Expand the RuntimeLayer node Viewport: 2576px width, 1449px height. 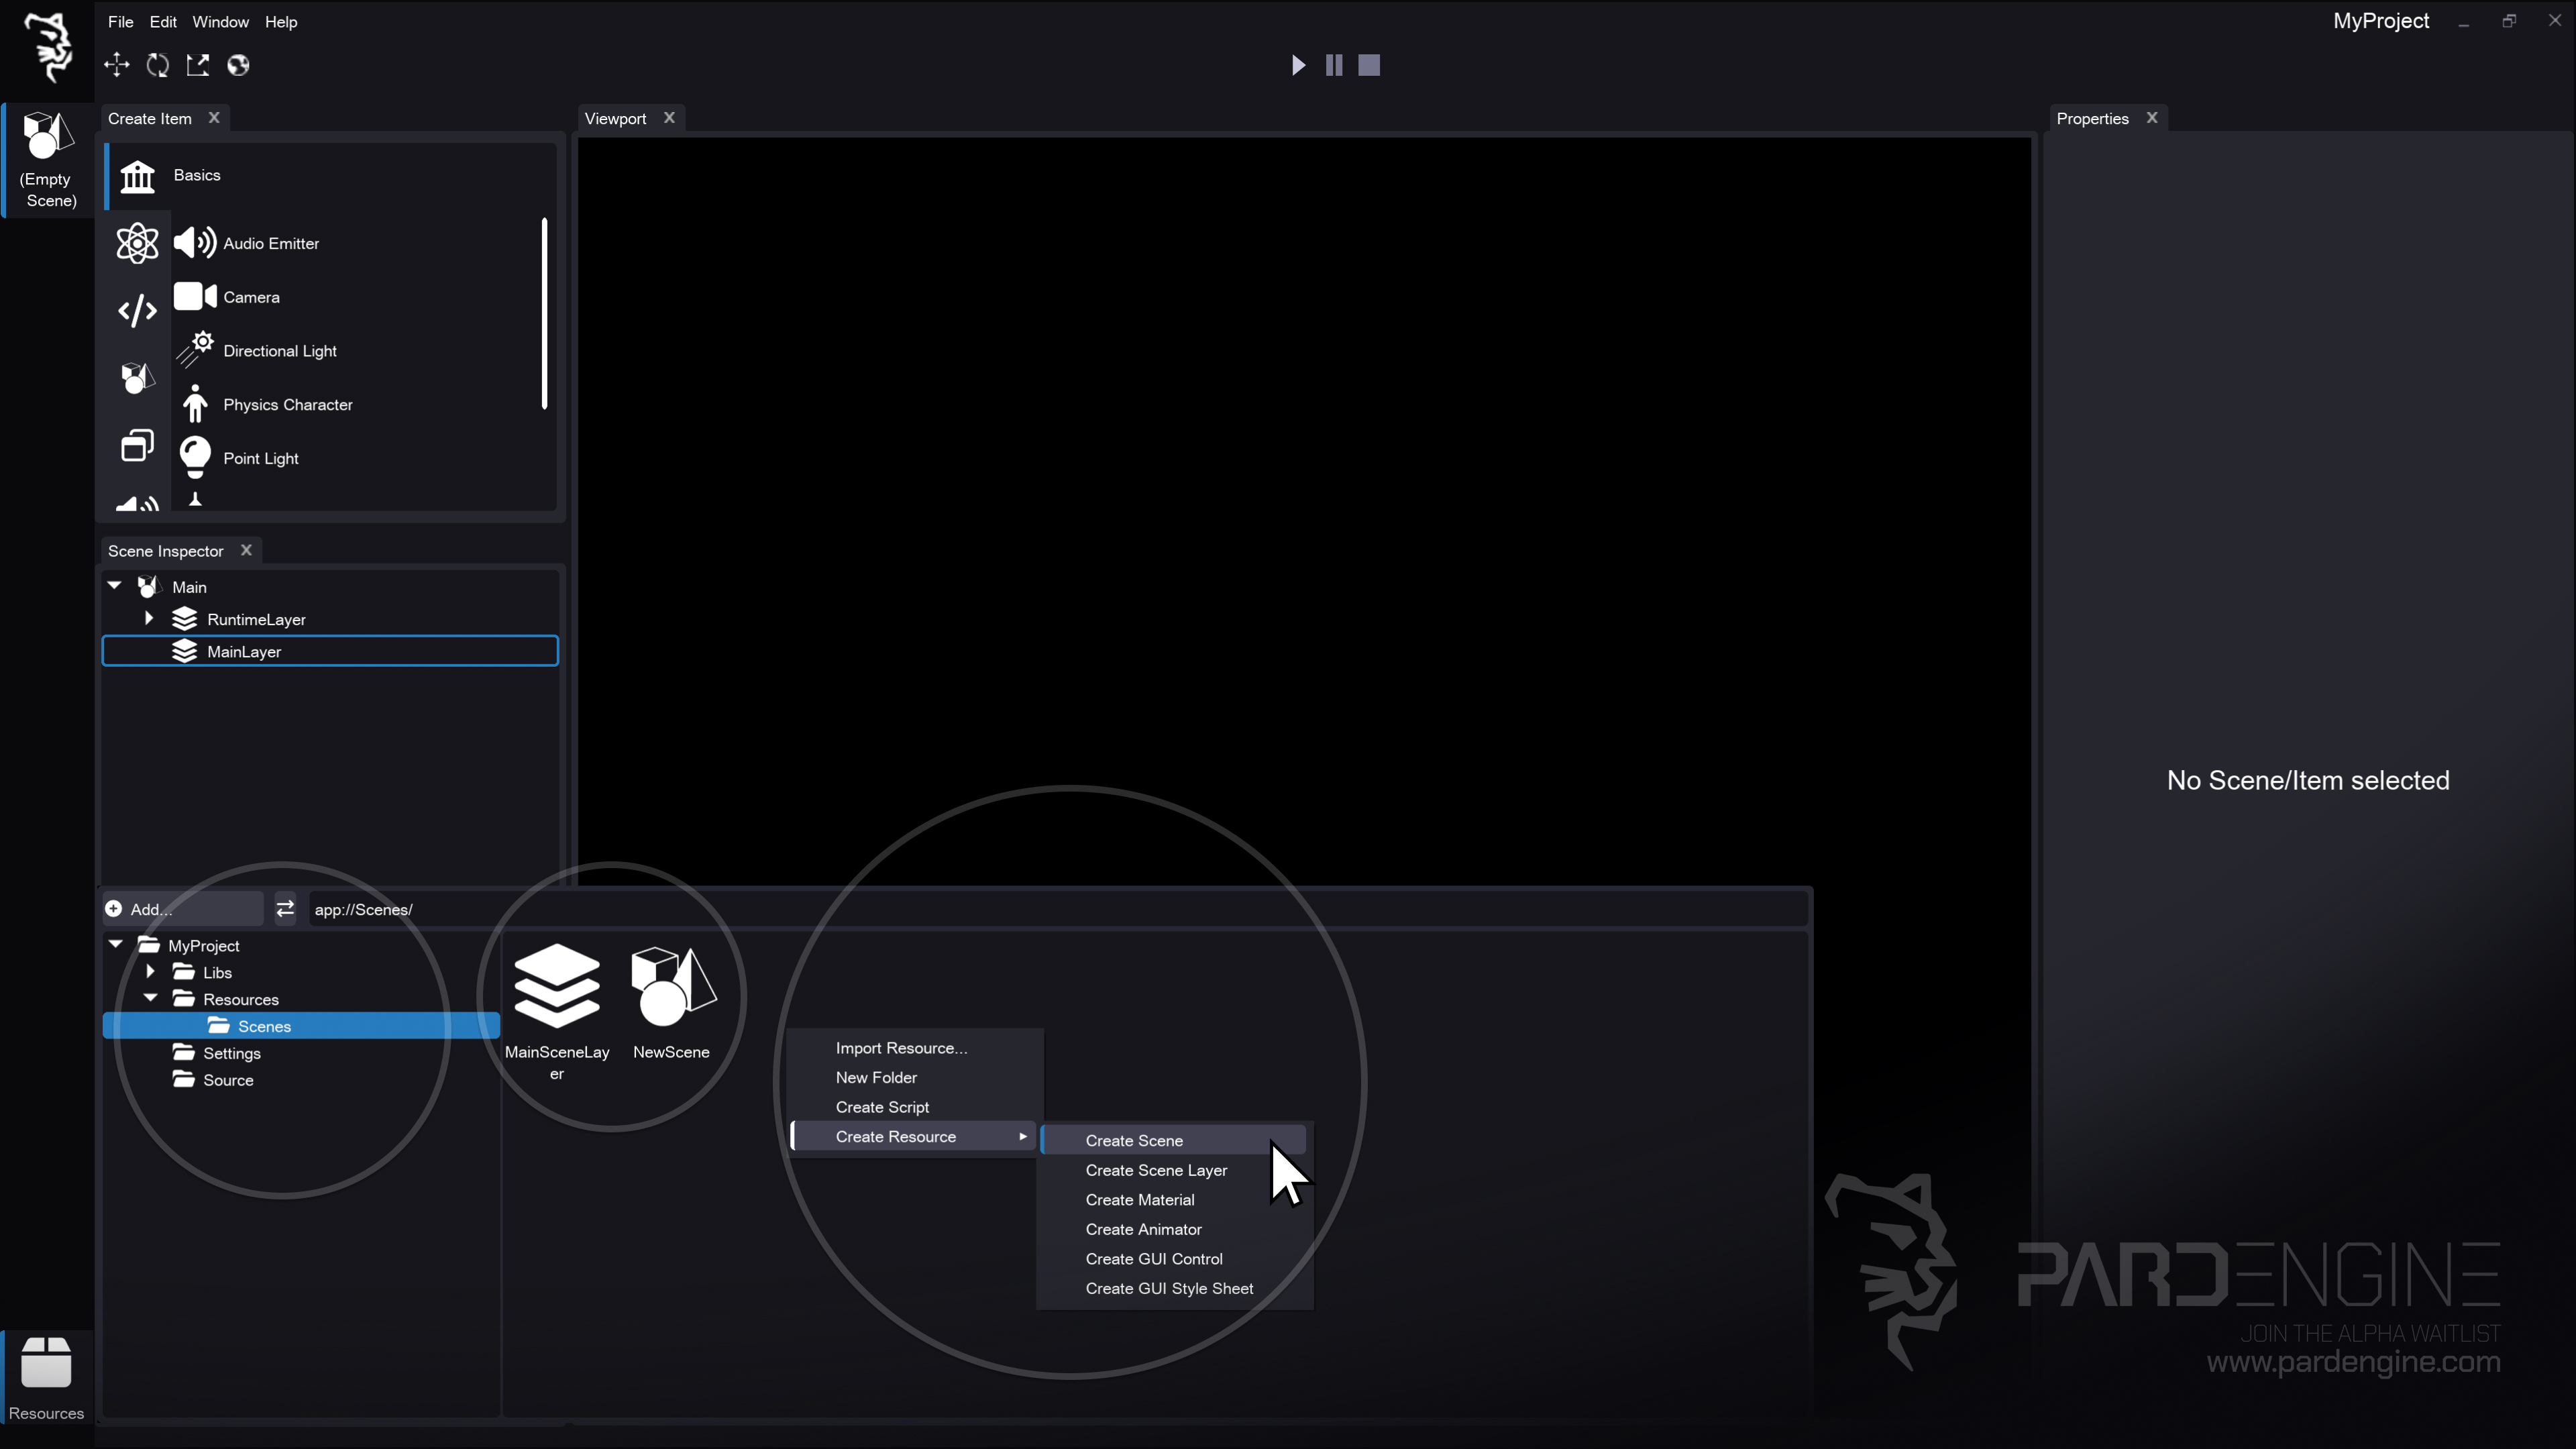tap(149, 618)
